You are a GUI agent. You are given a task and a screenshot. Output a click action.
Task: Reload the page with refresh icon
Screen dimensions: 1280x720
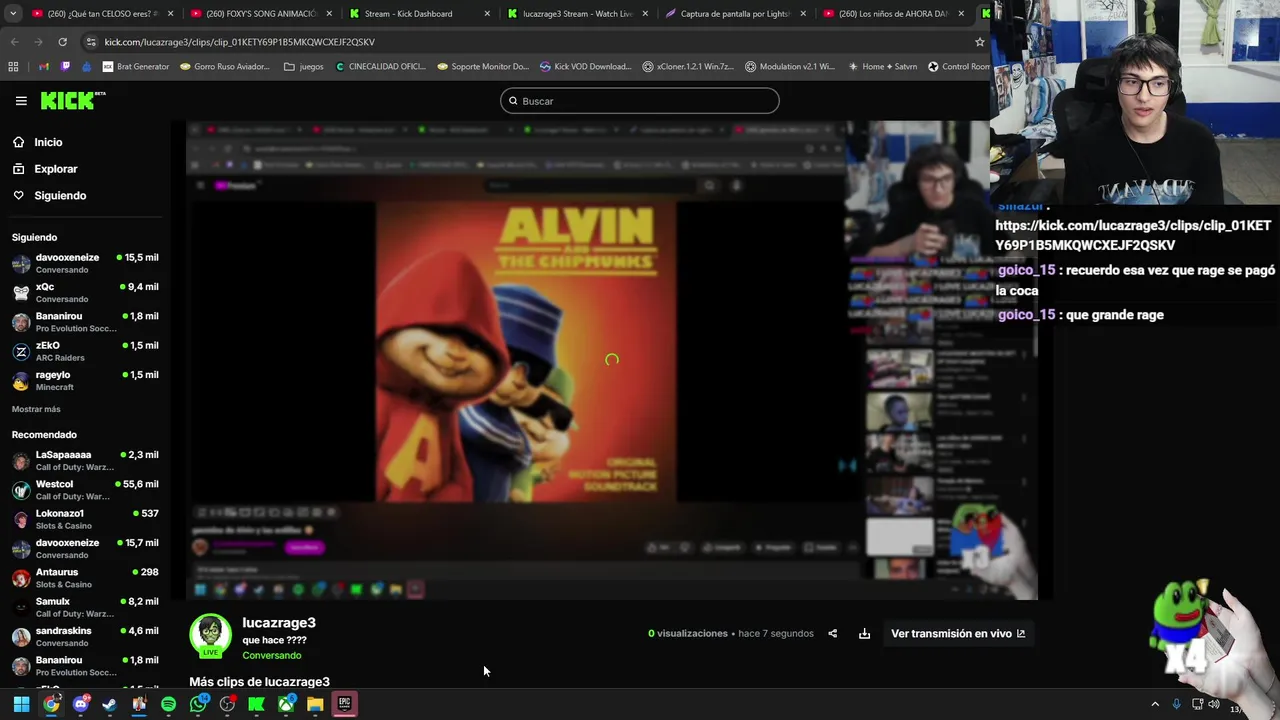tap(62, 42)
